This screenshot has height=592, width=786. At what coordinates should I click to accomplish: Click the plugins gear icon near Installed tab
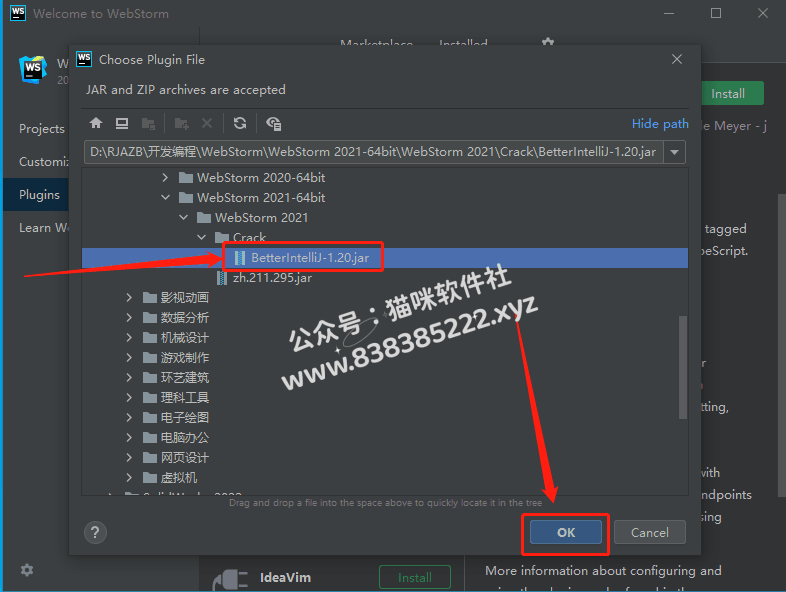coord(548,42)
